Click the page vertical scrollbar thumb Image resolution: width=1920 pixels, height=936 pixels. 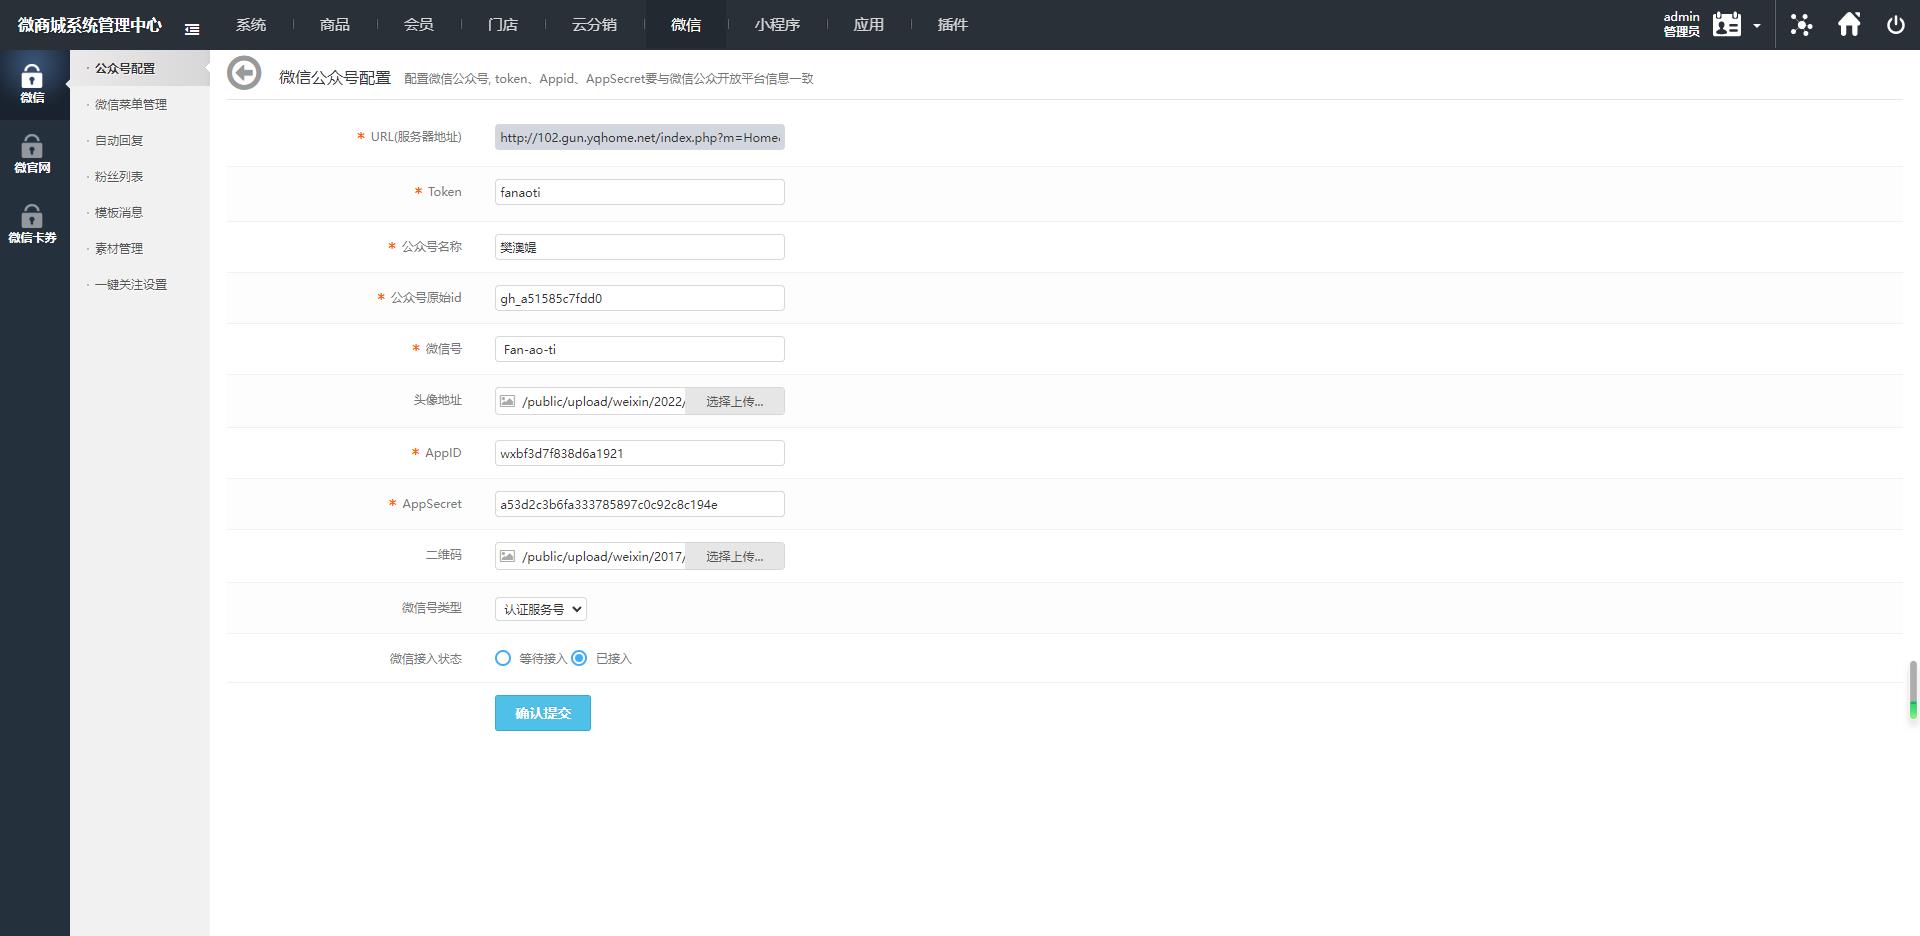pyautogui.click(x=1913, y=689)
